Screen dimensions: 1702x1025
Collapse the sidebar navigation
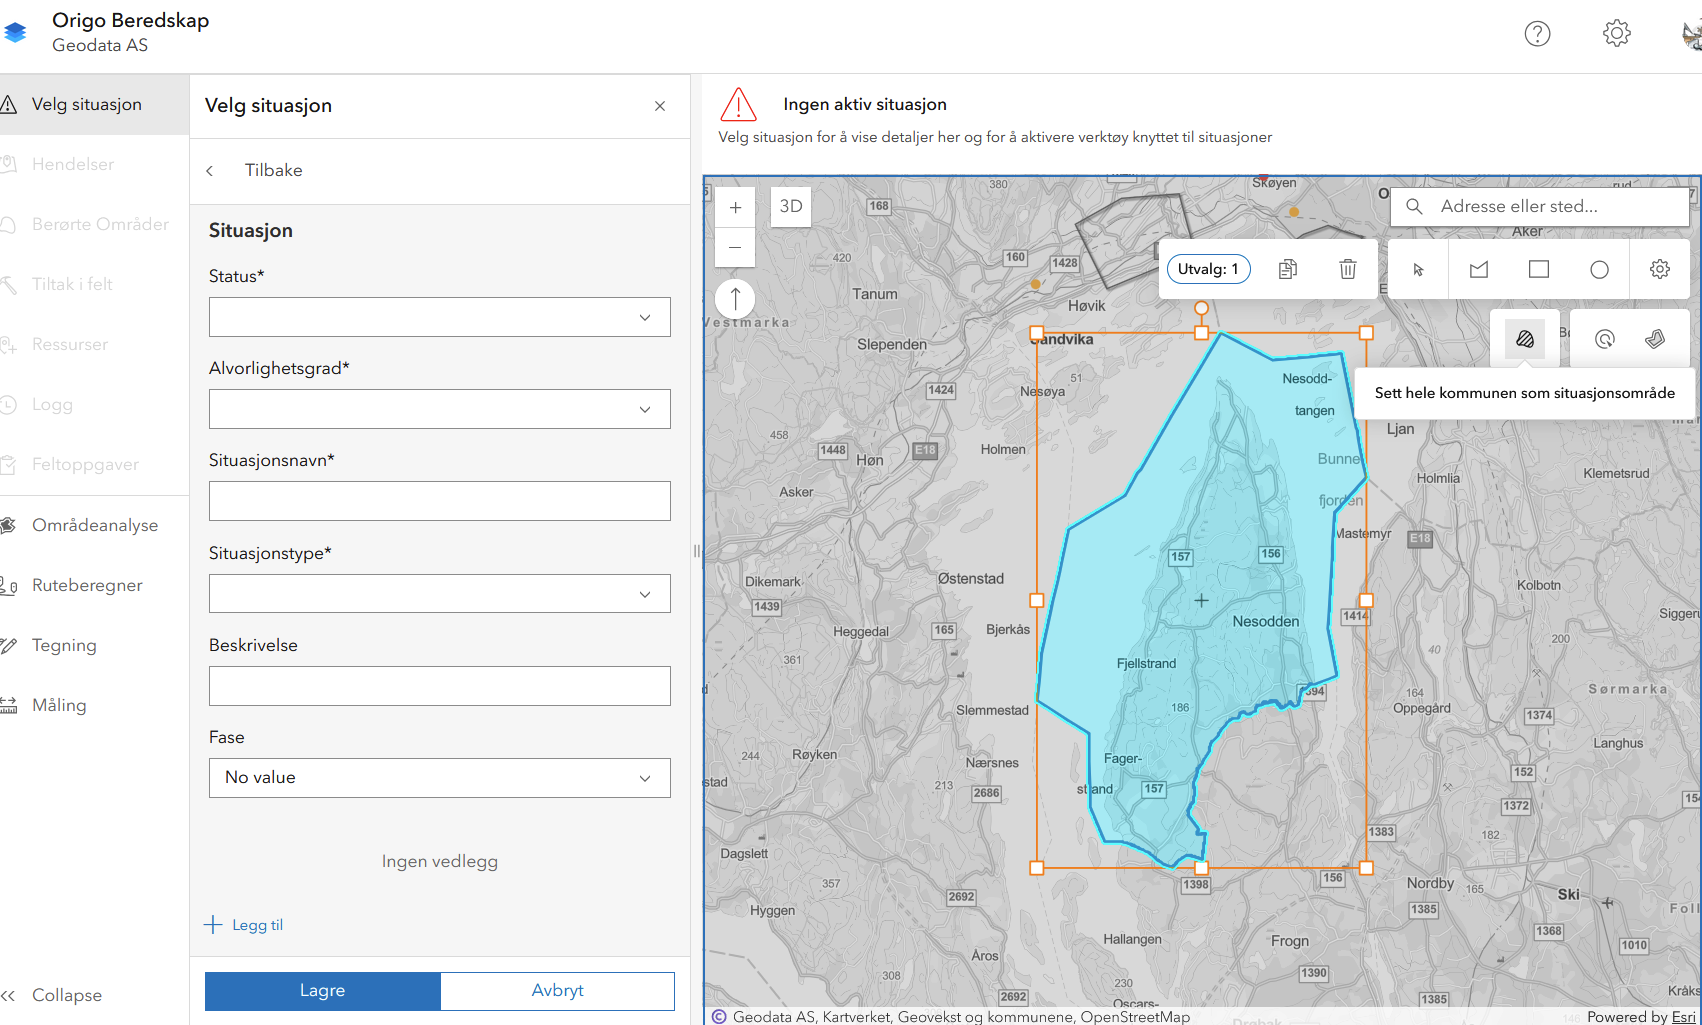(x=52, y=995)
